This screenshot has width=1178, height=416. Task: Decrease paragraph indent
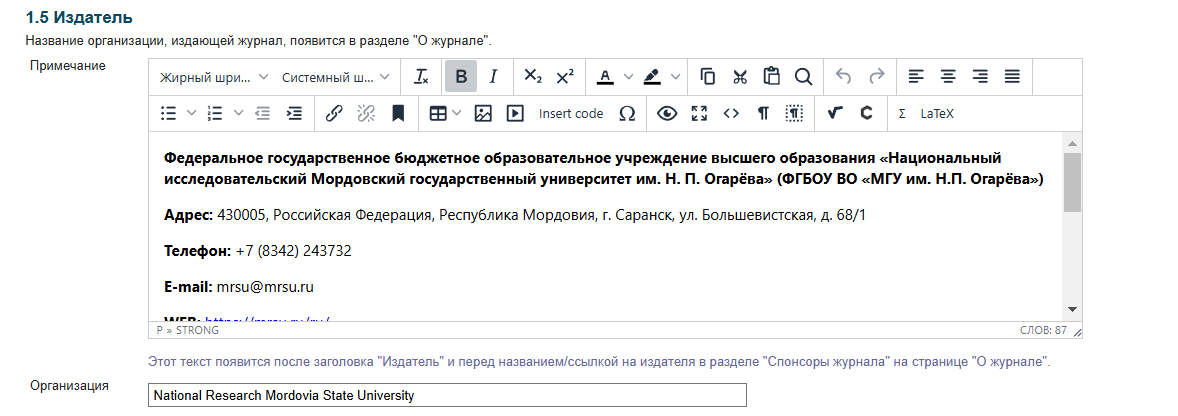point(262,113)
